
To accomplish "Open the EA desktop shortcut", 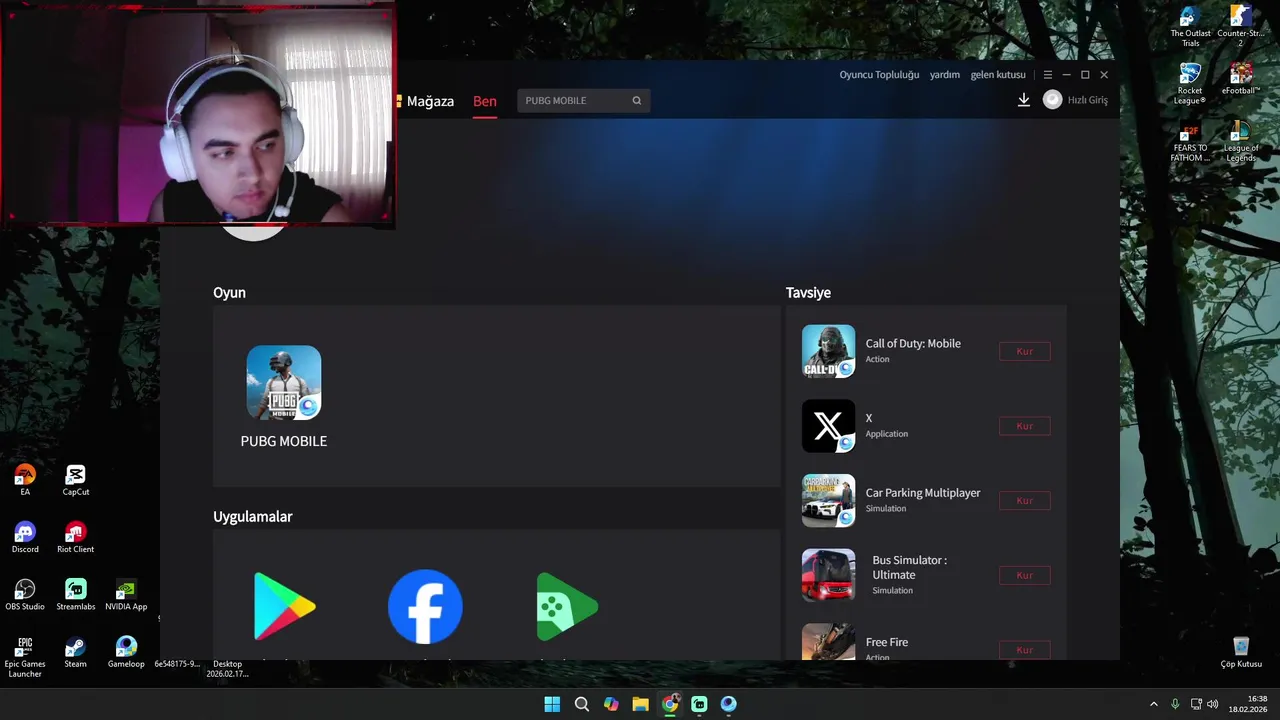I will pos(25,480).
